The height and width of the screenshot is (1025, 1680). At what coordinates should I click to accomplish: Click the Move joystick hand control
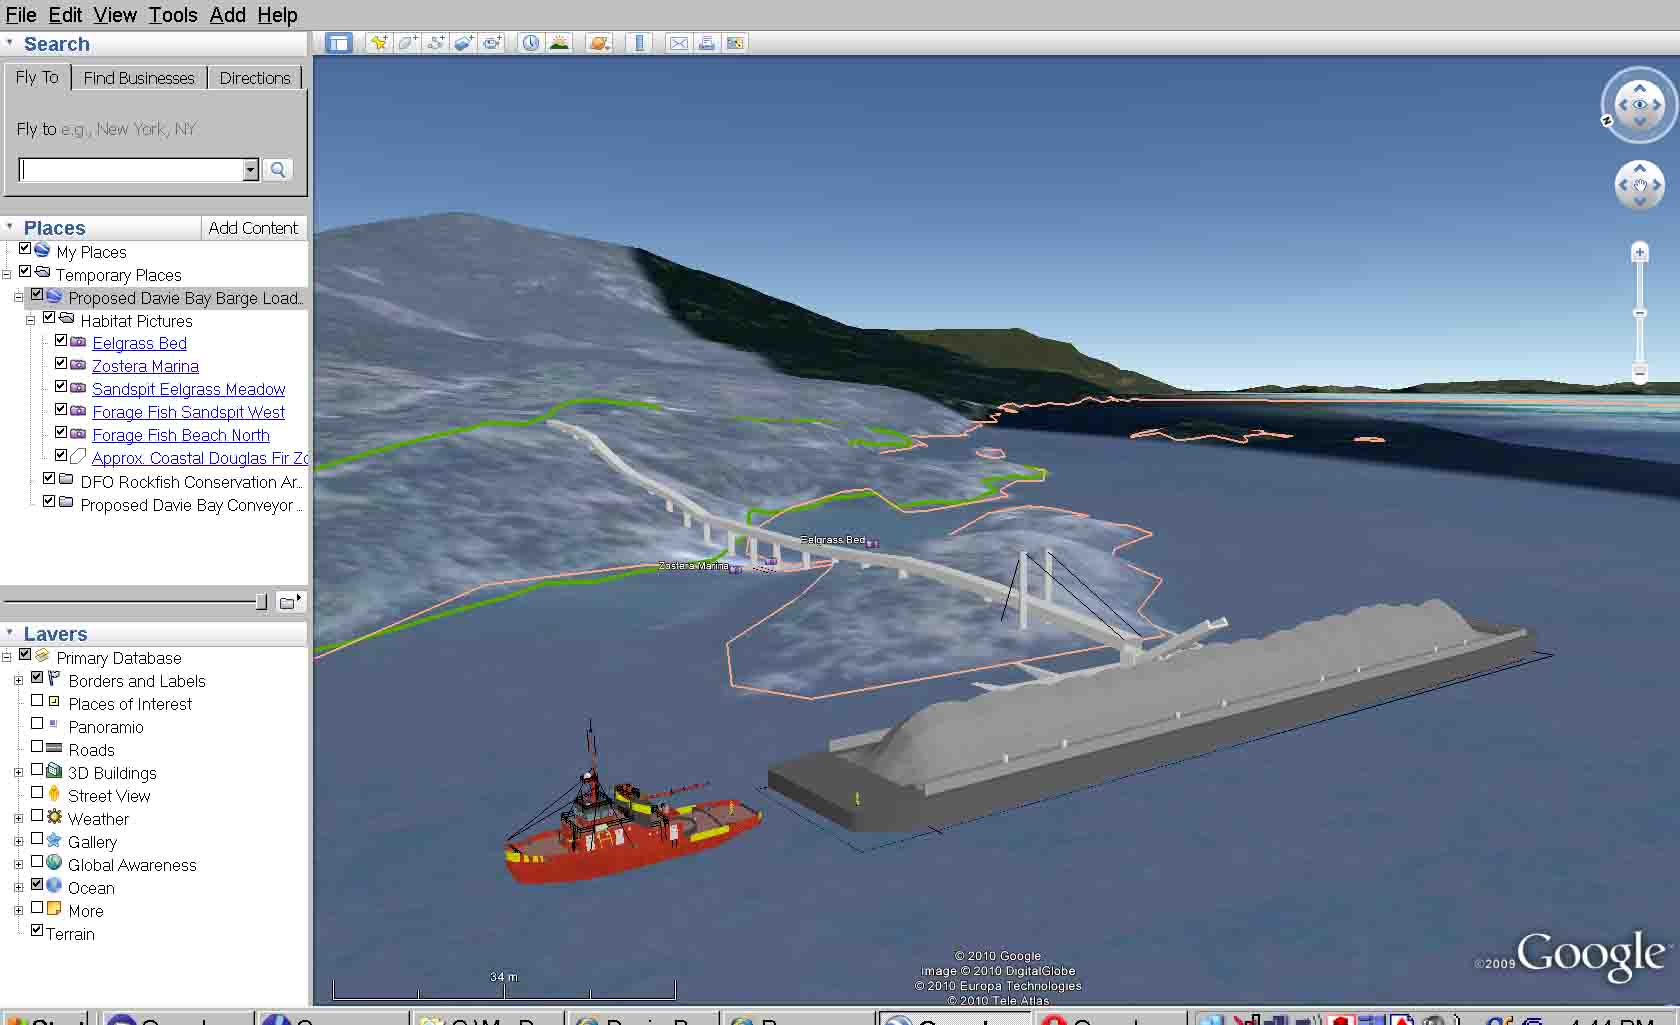[x=1639, y=185]
